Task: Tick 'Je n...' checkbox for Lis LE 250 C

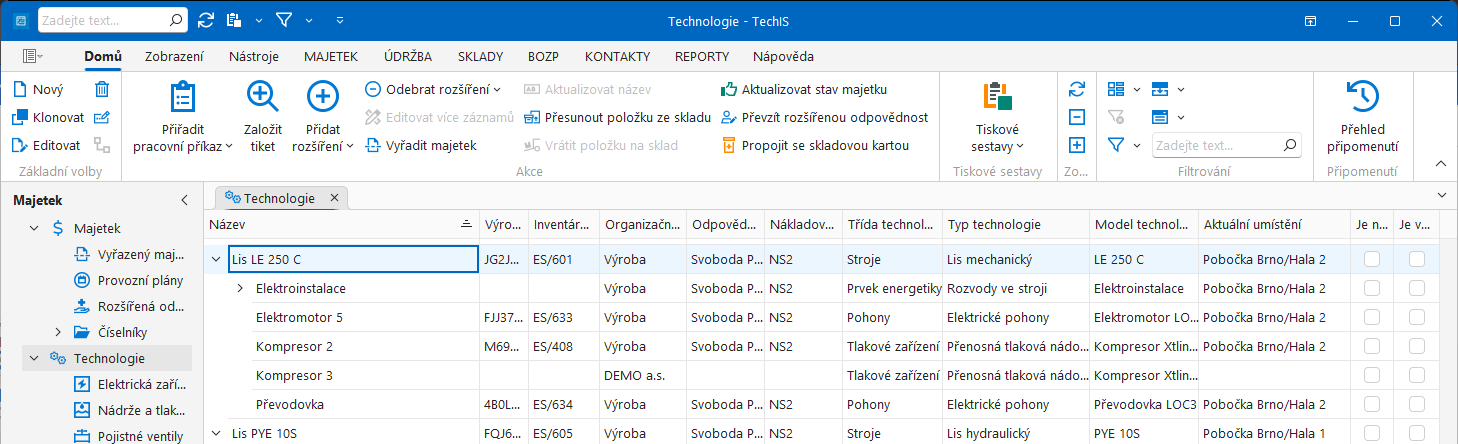Action: [1372, 259]
